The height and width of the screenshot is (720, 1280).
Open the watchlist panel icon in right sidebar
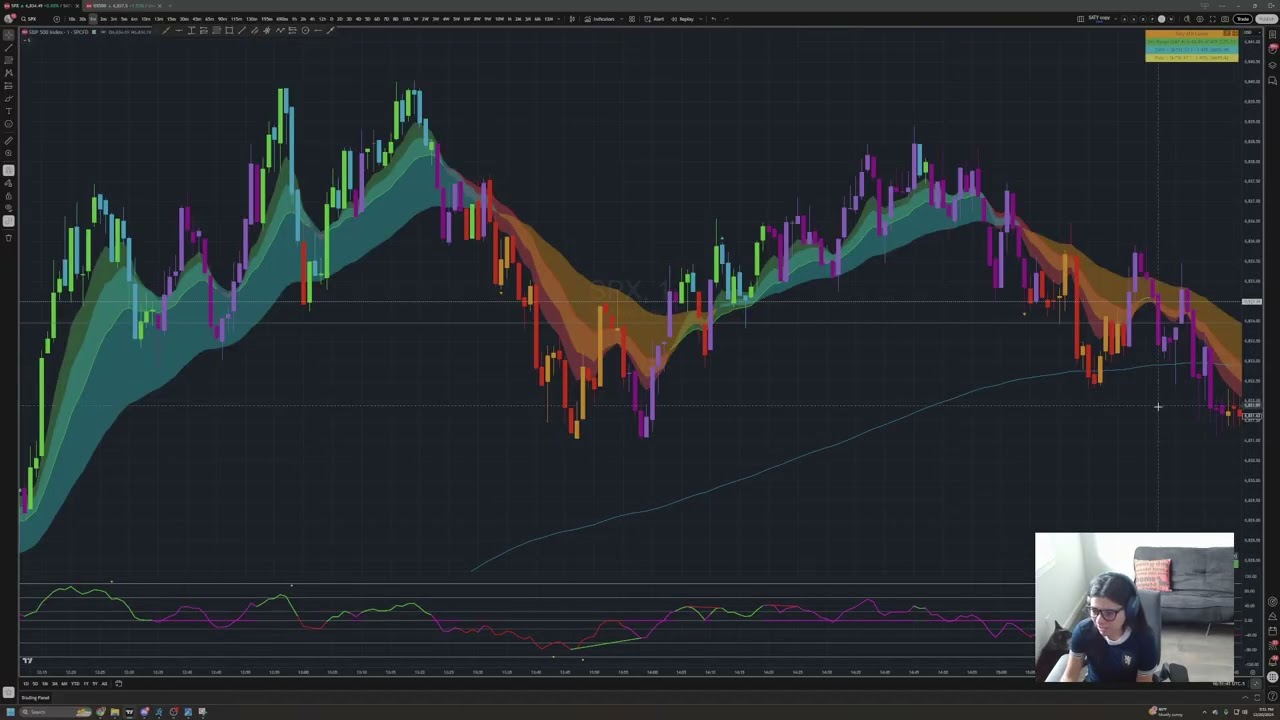(x=1272, y=34)
